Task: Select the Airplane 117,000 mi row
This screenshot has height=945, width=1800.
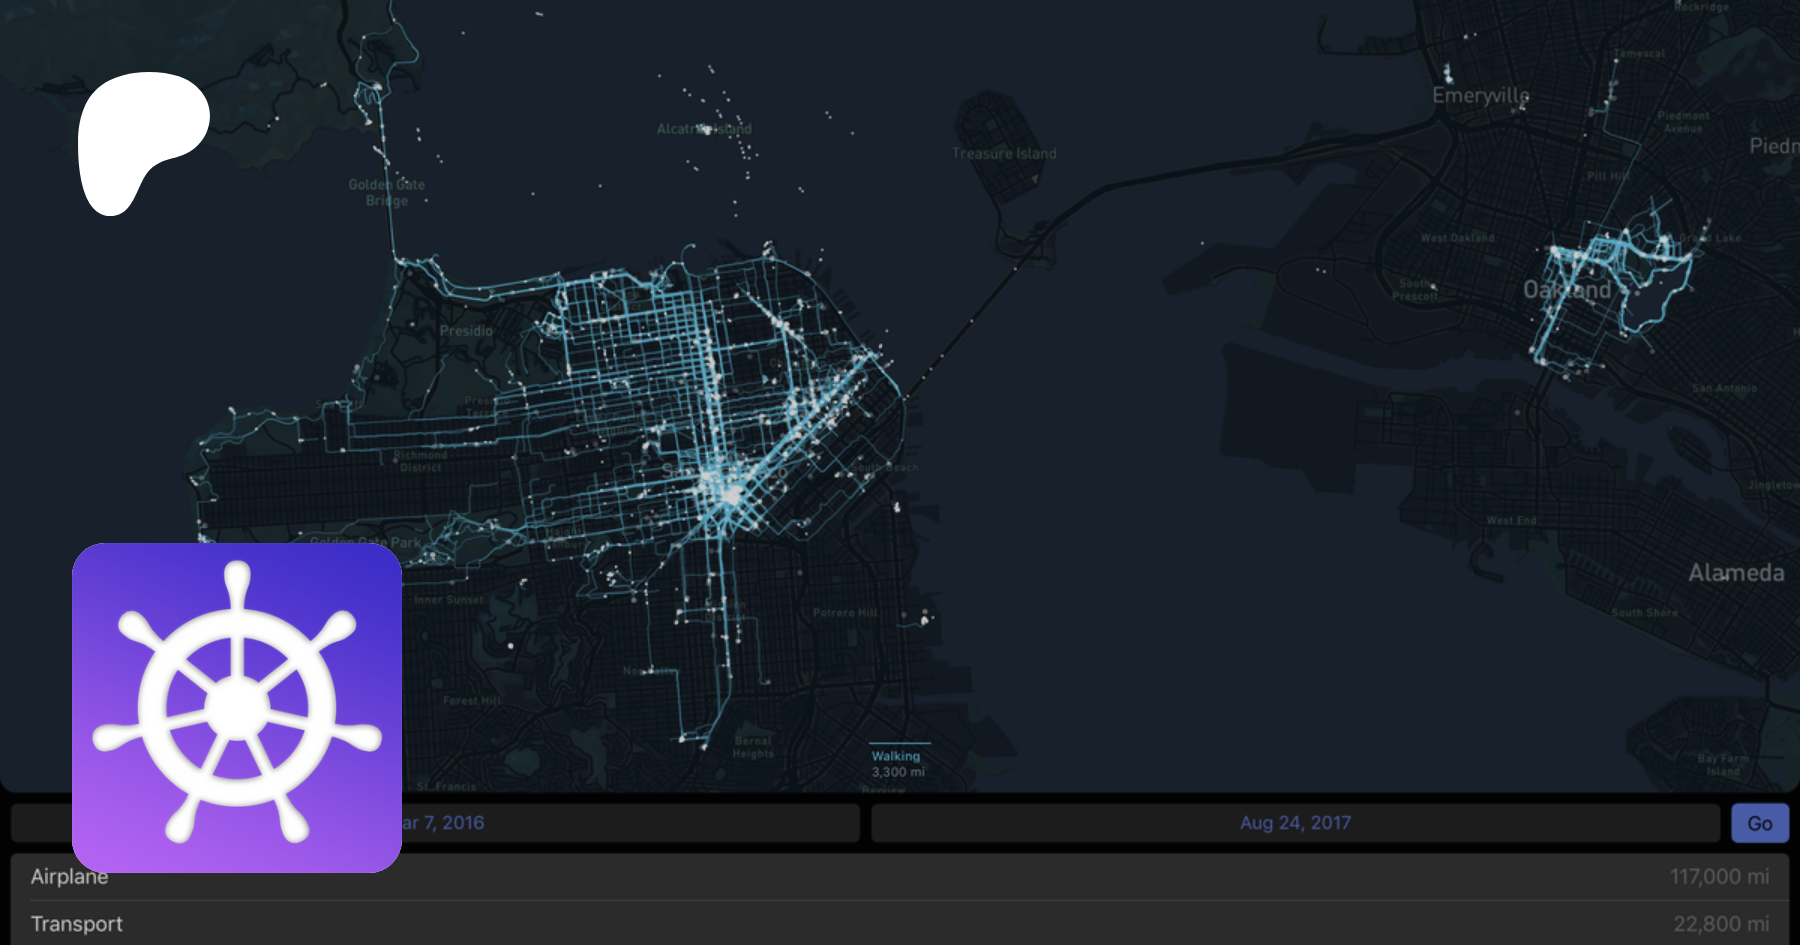Action: tap(900, 877)
